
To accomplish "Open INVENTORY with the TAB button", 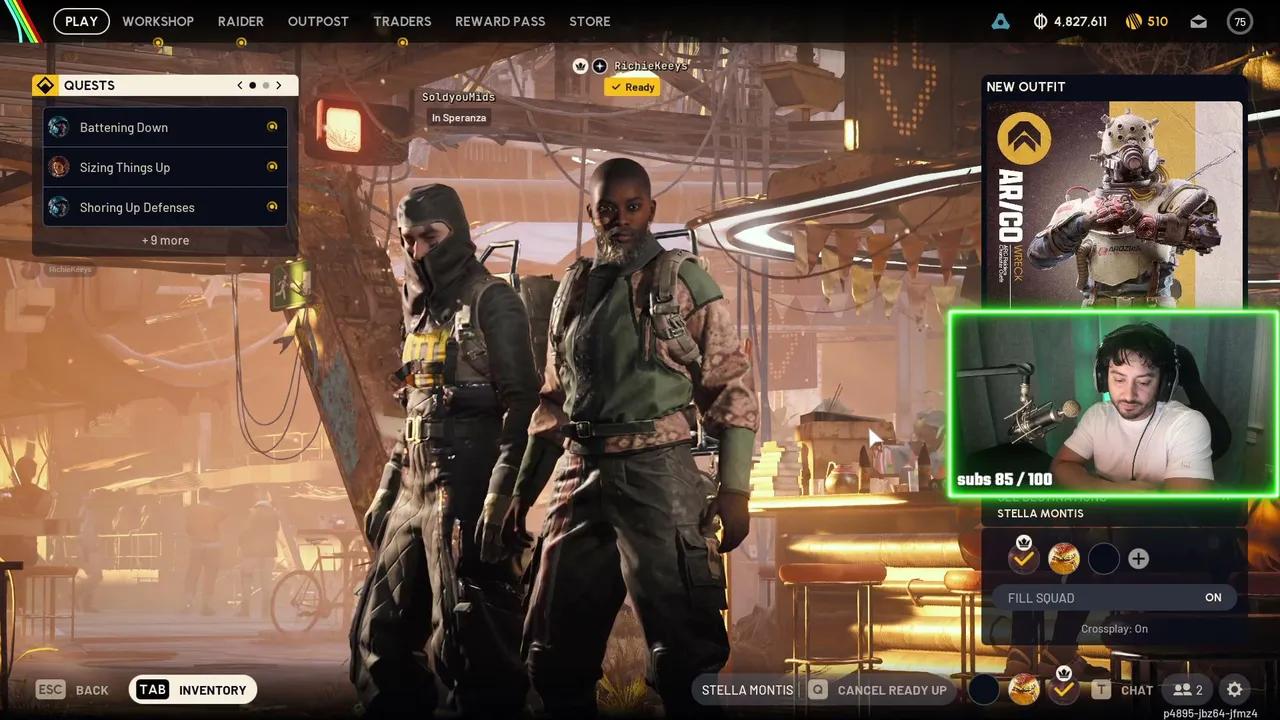I will pyautogui.click(x=193, y=689).
